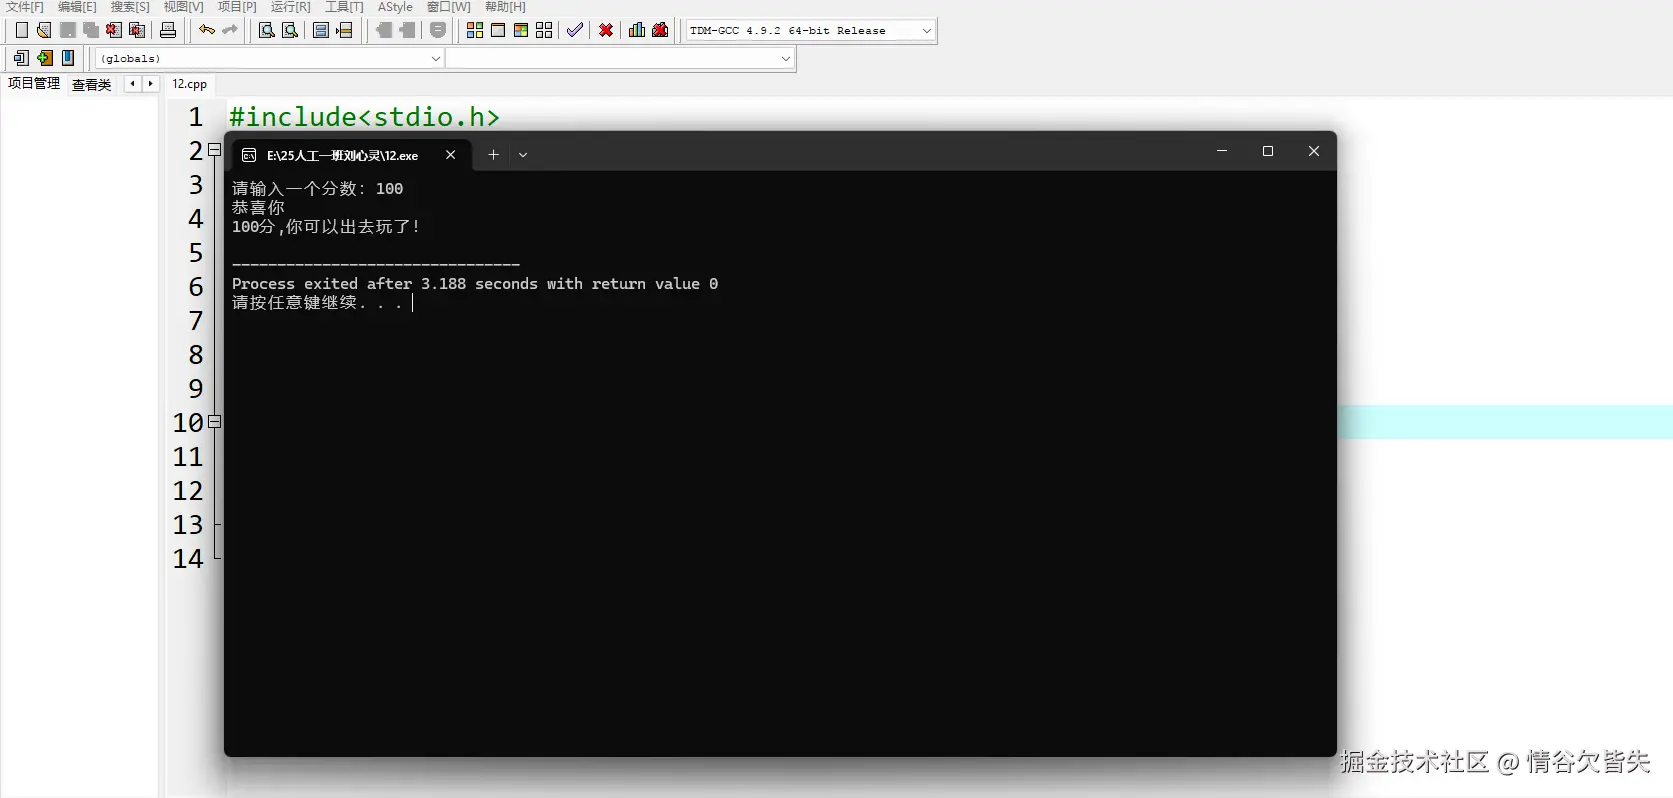Click the Close All files toolbar icon

tap(138, 30)
